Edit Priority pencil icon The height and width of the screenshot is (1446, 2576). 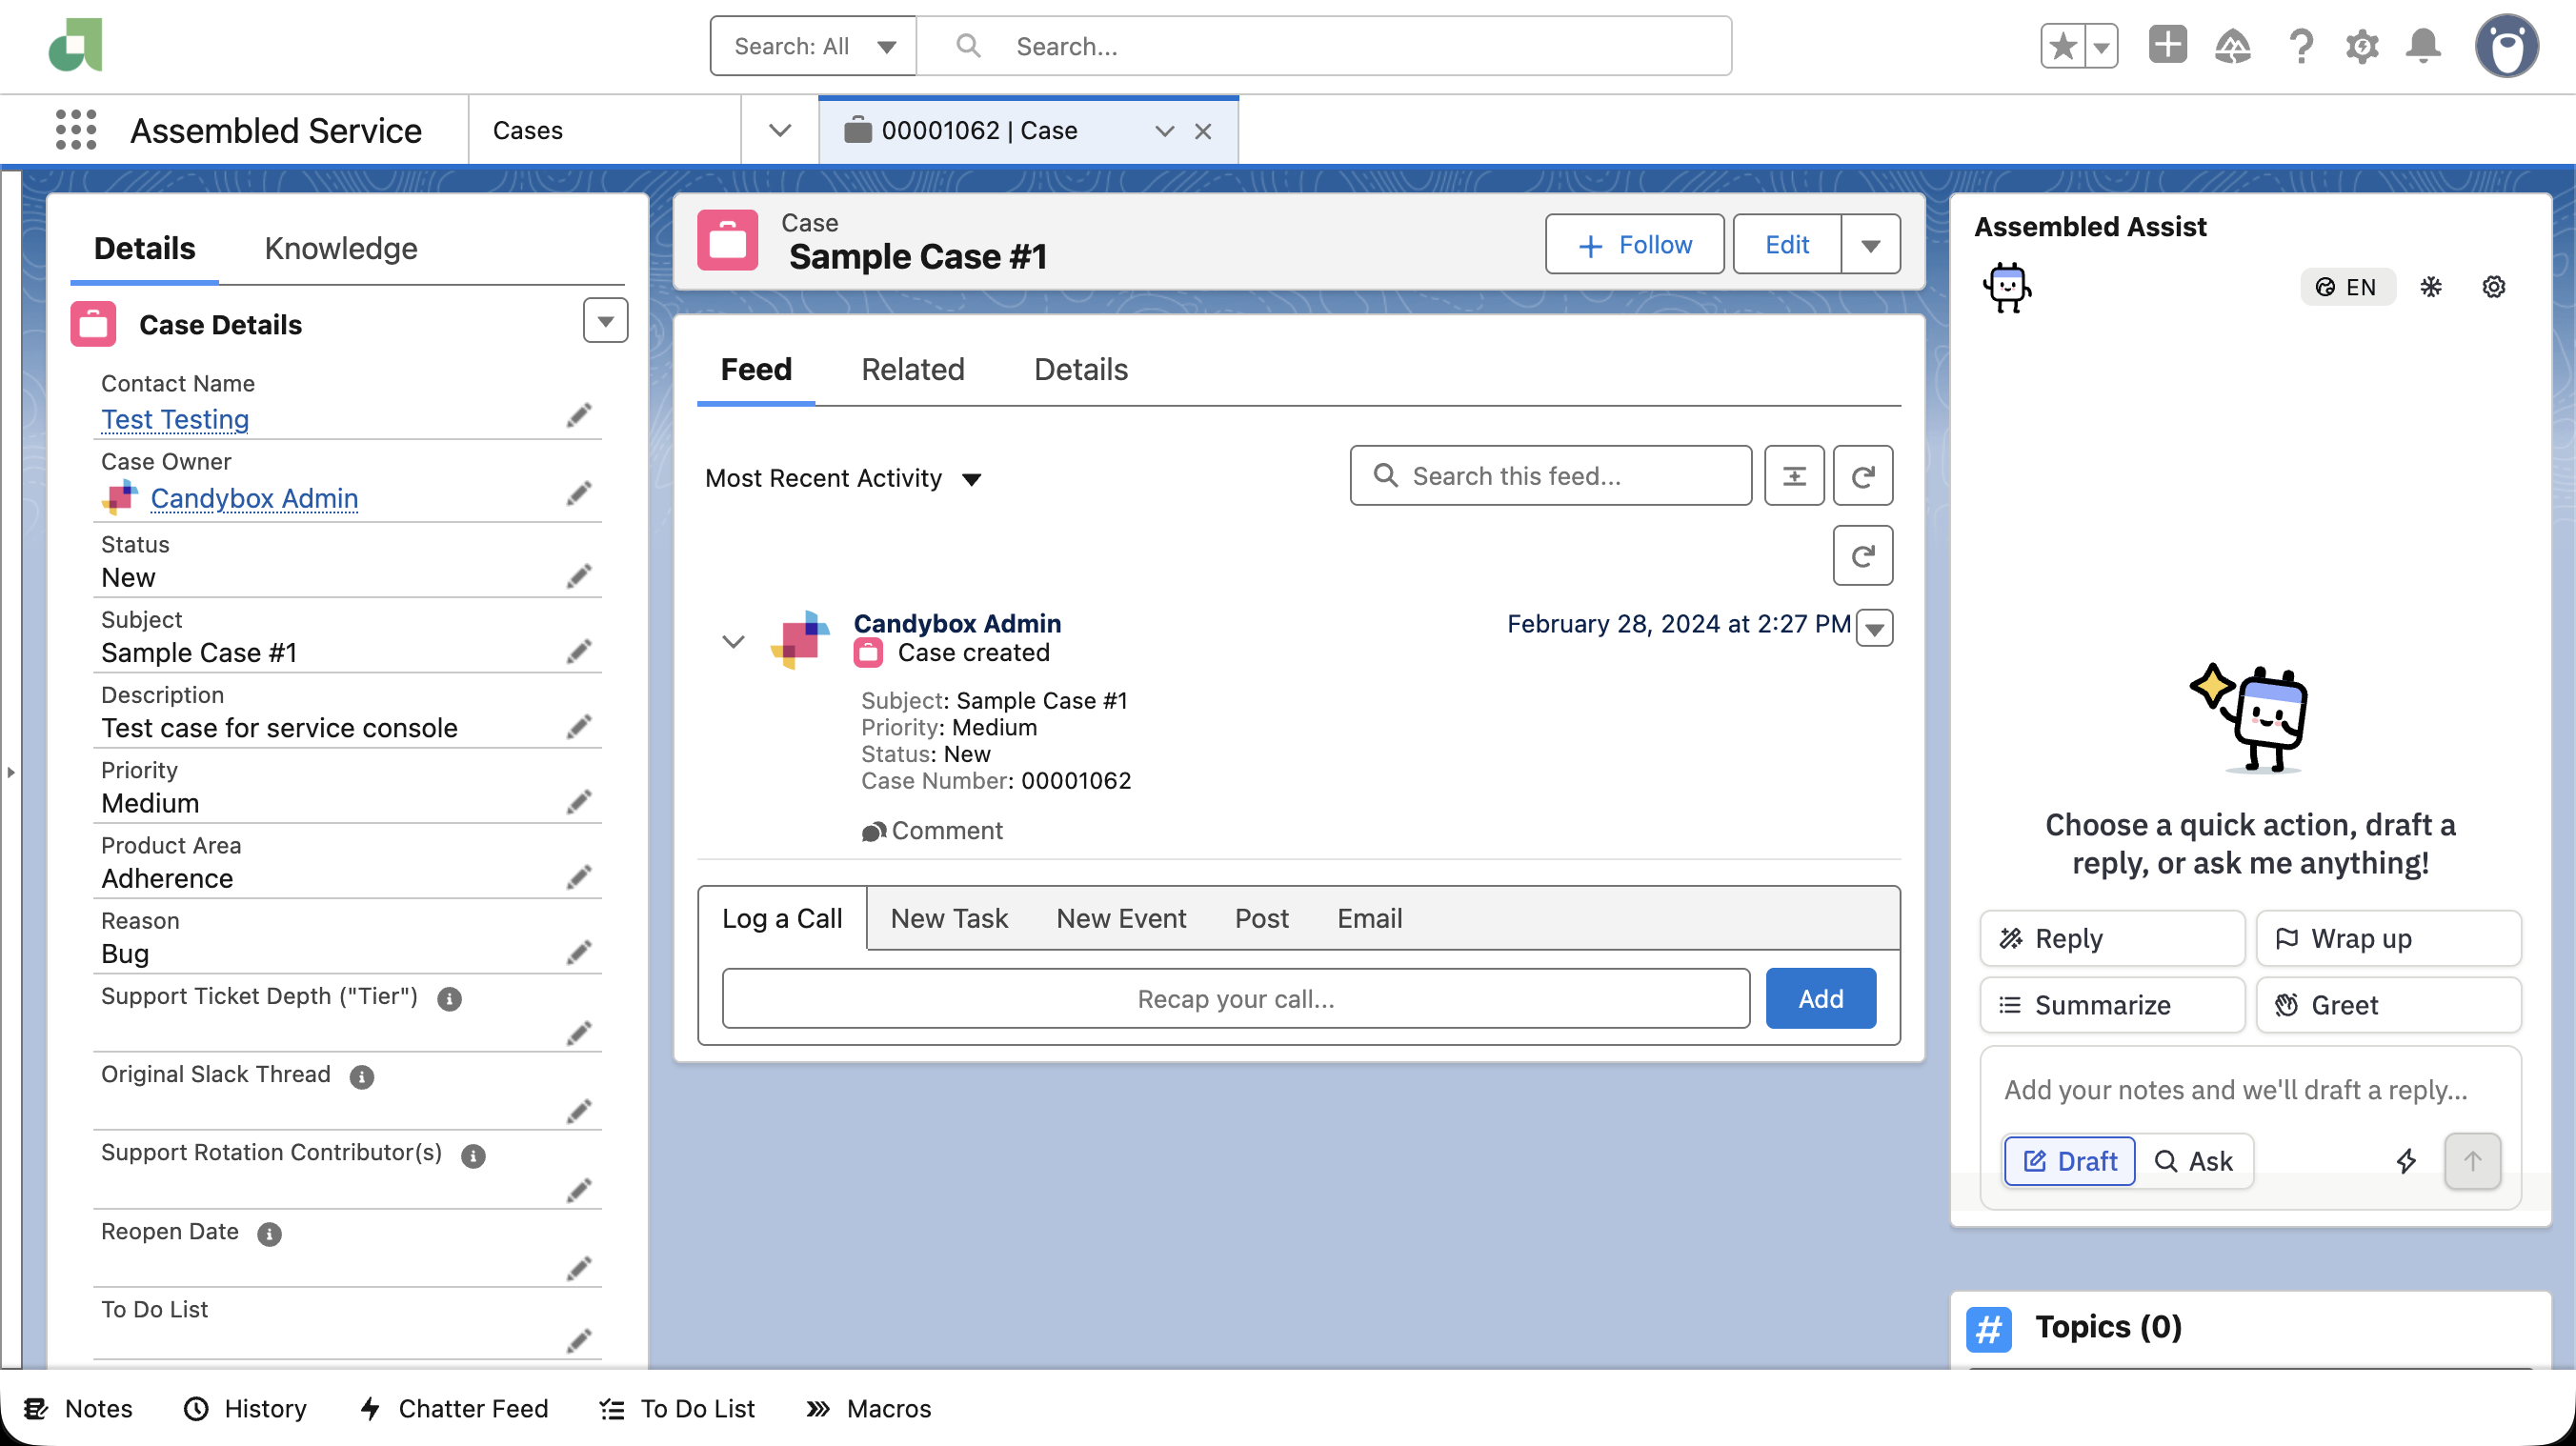click(x=578, y=802)
